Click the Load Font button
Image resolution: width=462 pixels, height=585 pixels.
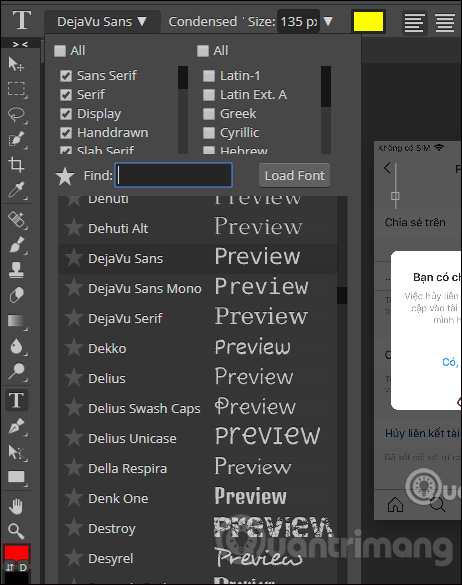point(294,175)
